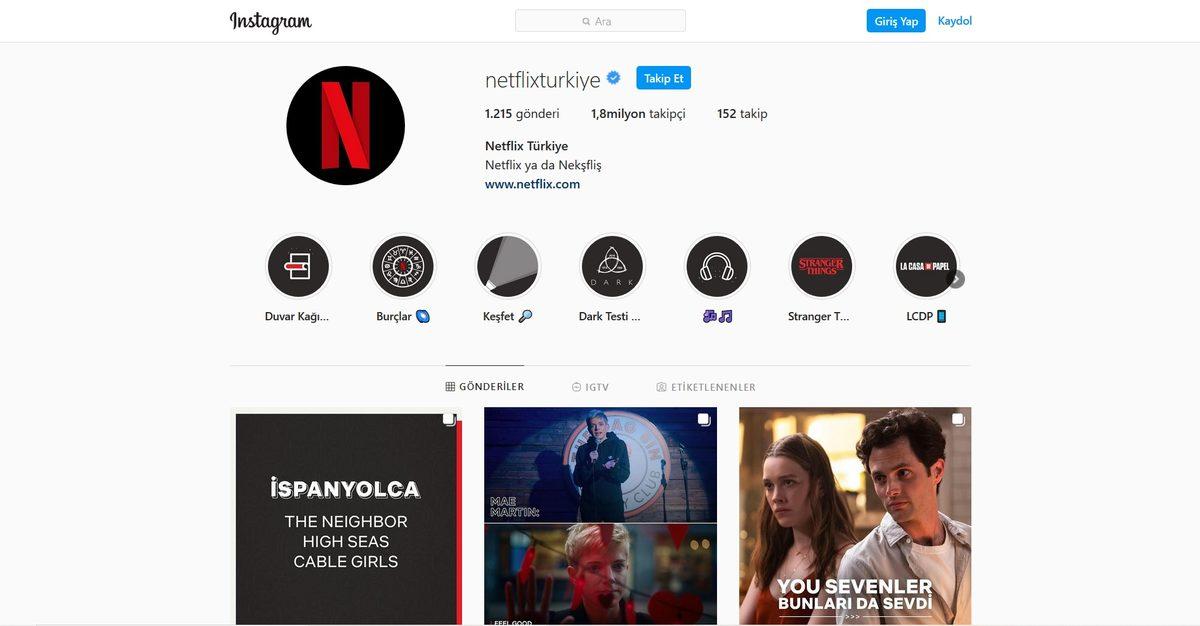Select the GÖNDERİLER tab
The image size is (1200, 626).
pos(484,386)
